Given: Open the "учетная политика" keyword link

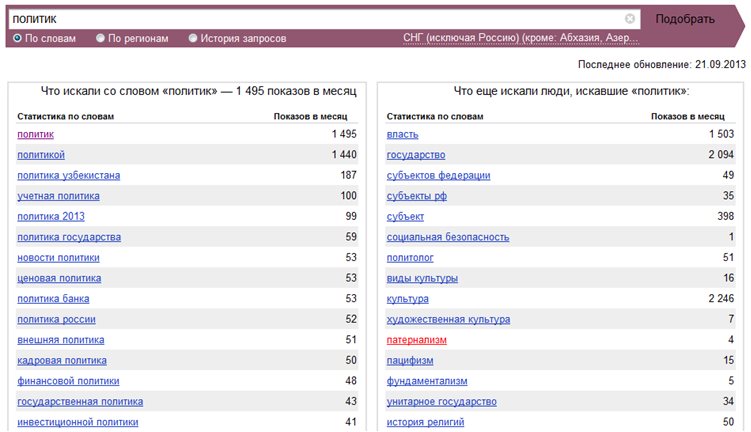Looking at the screenshot, I should click(58, 196).
